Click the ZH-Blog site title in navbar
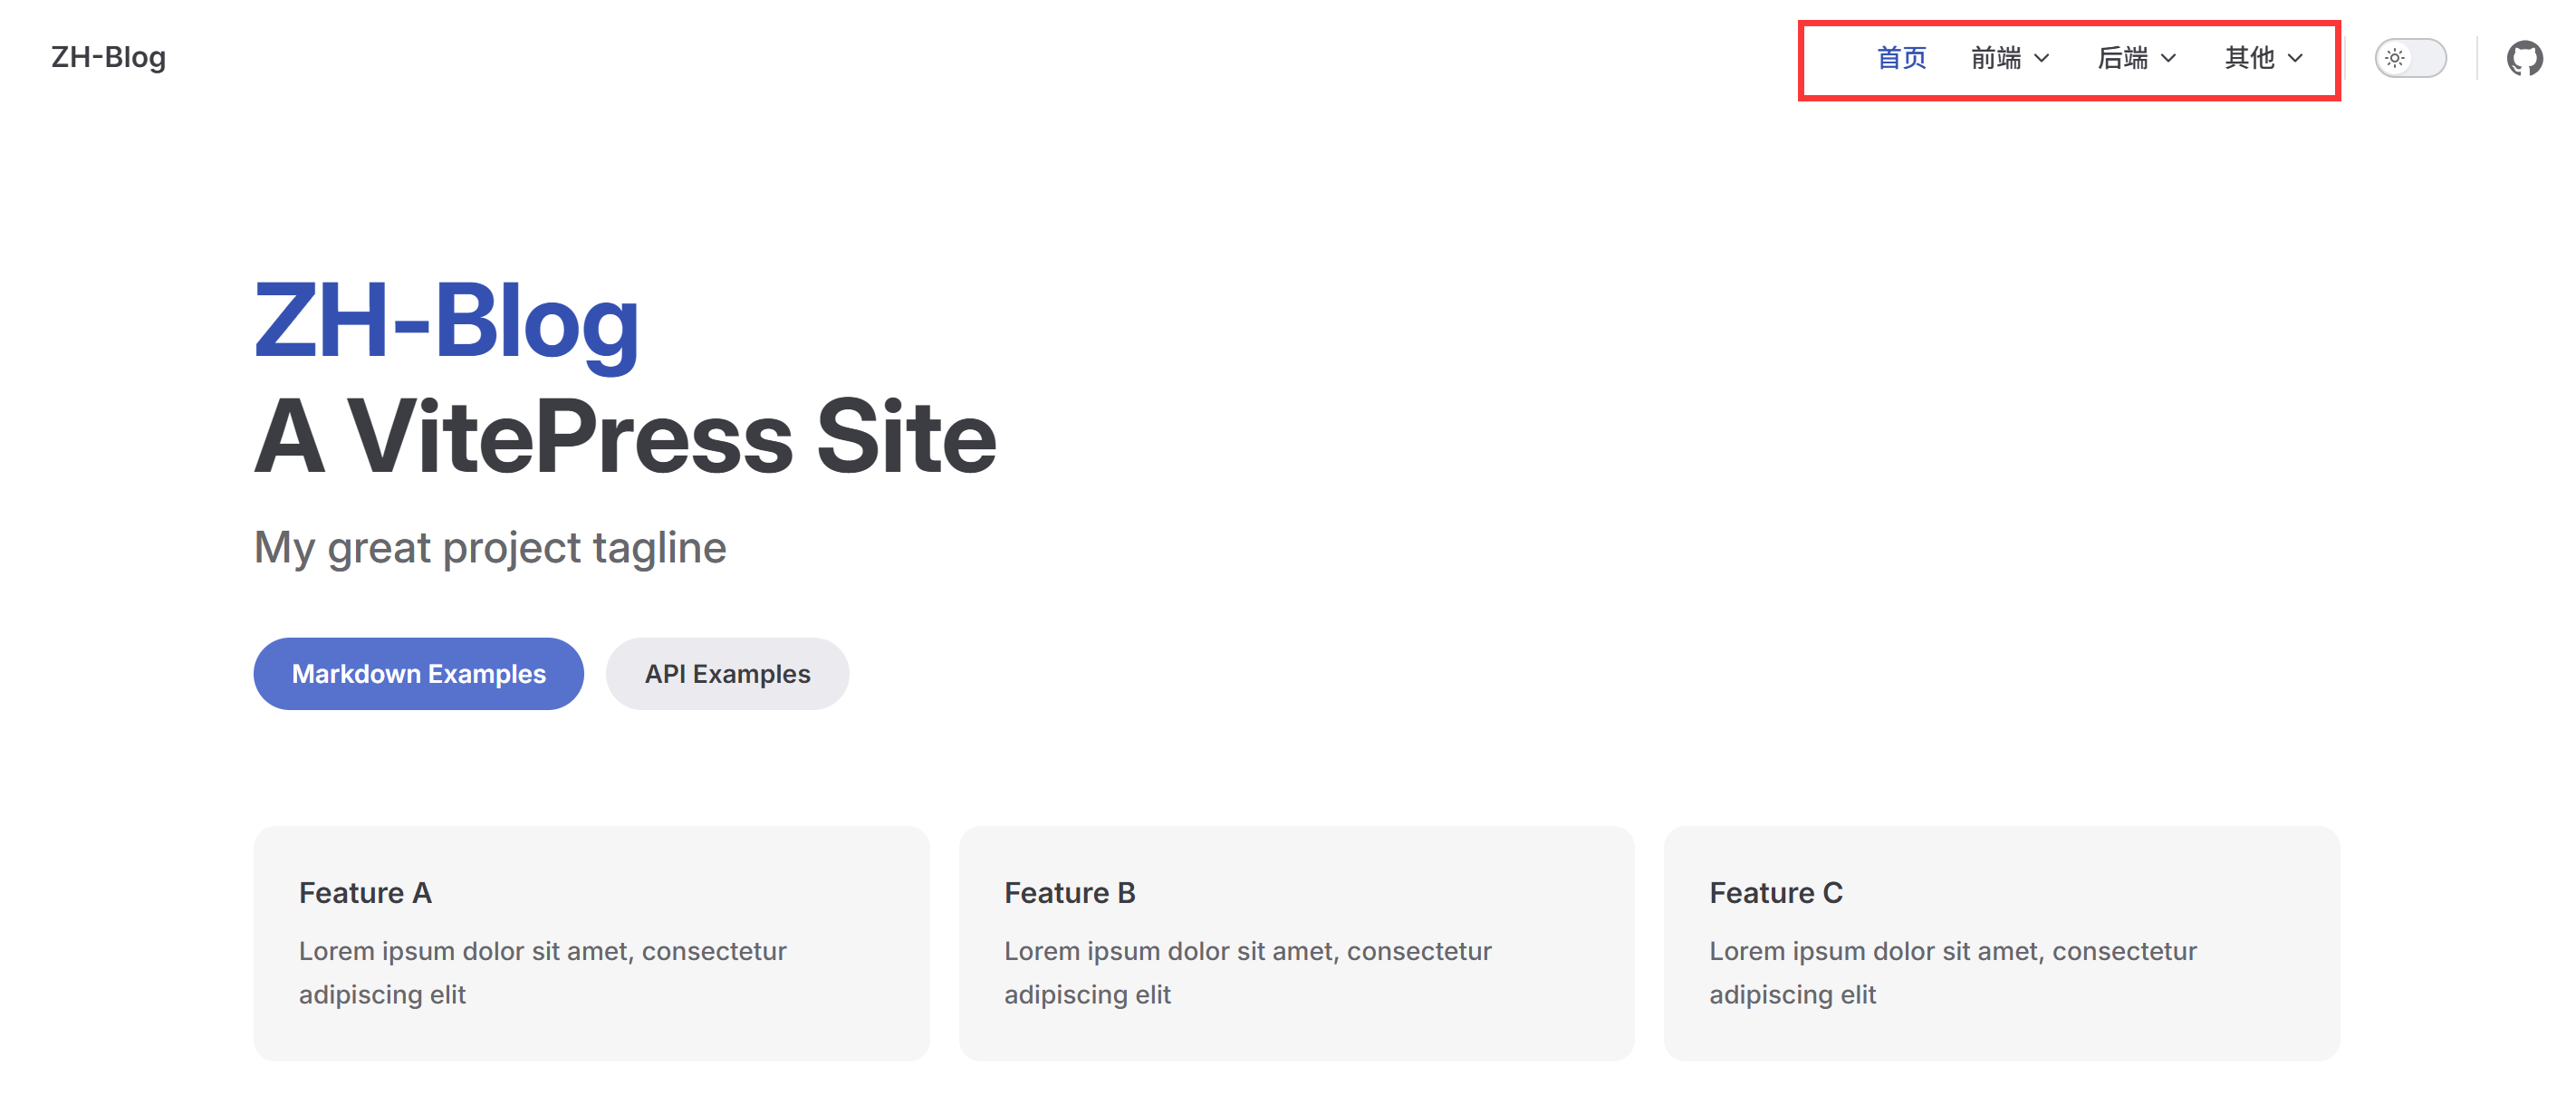Viewport: 2576px width, 1095px height. tap(109, 57)
